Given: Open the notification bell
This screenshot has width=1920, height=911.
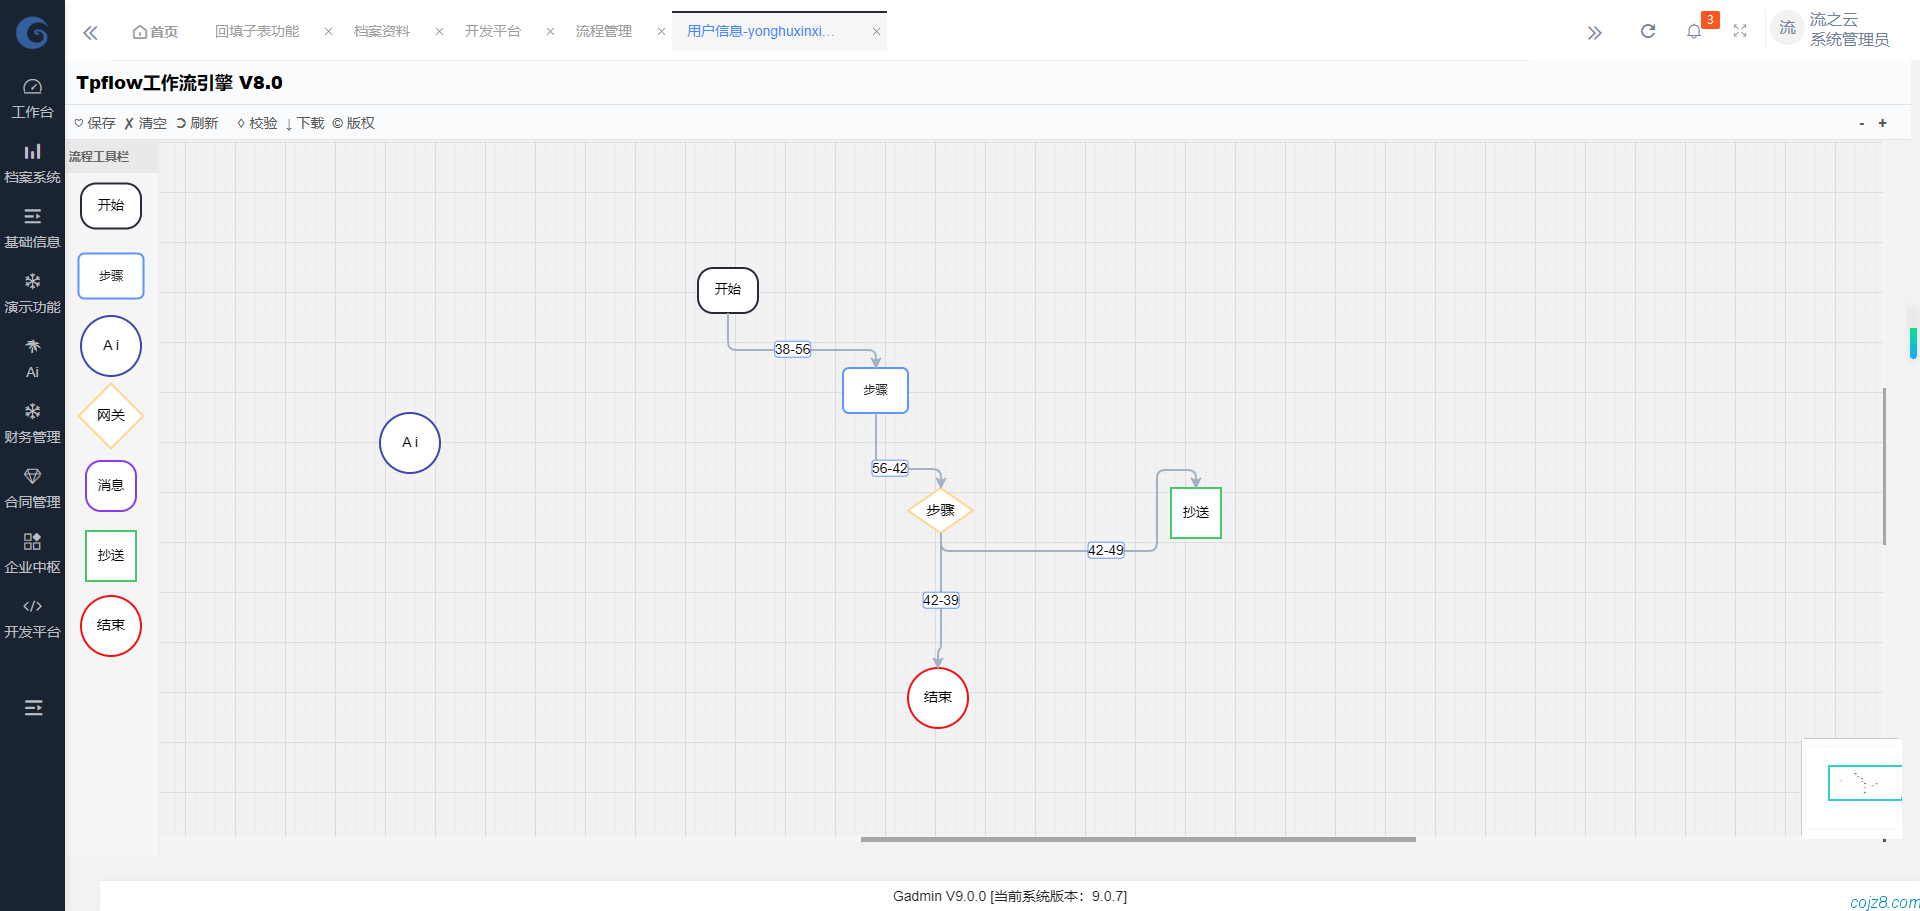Looking at the screenshot, I should click(x=1693, y=32).
